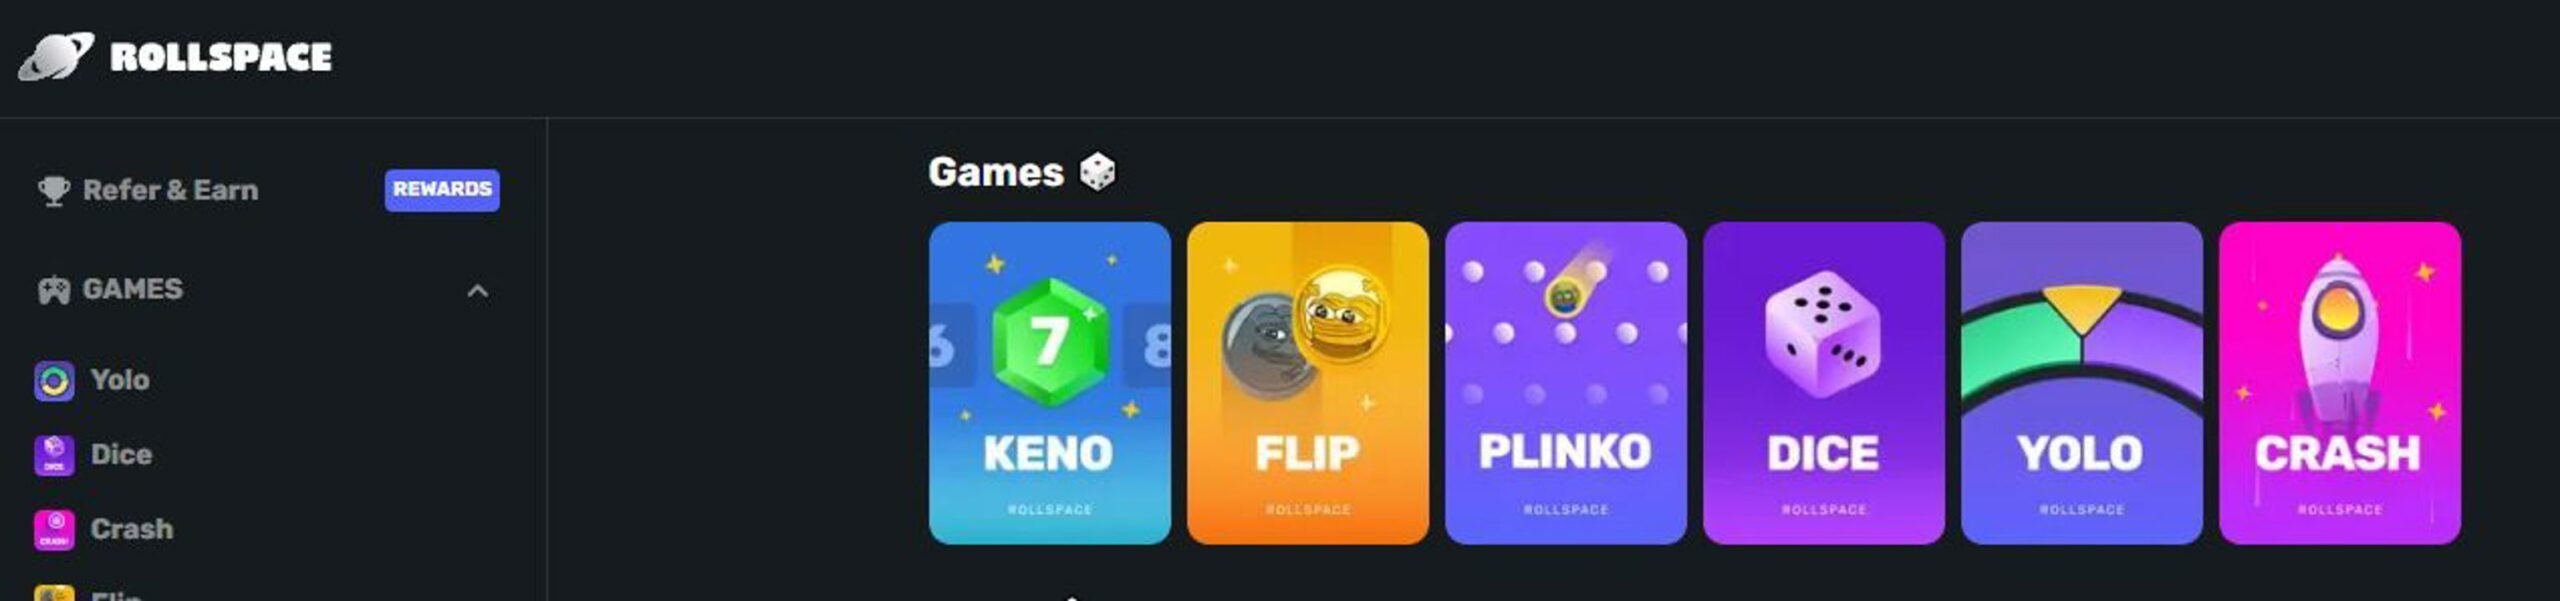Launch the Plinko game card

pos(1565,383)
